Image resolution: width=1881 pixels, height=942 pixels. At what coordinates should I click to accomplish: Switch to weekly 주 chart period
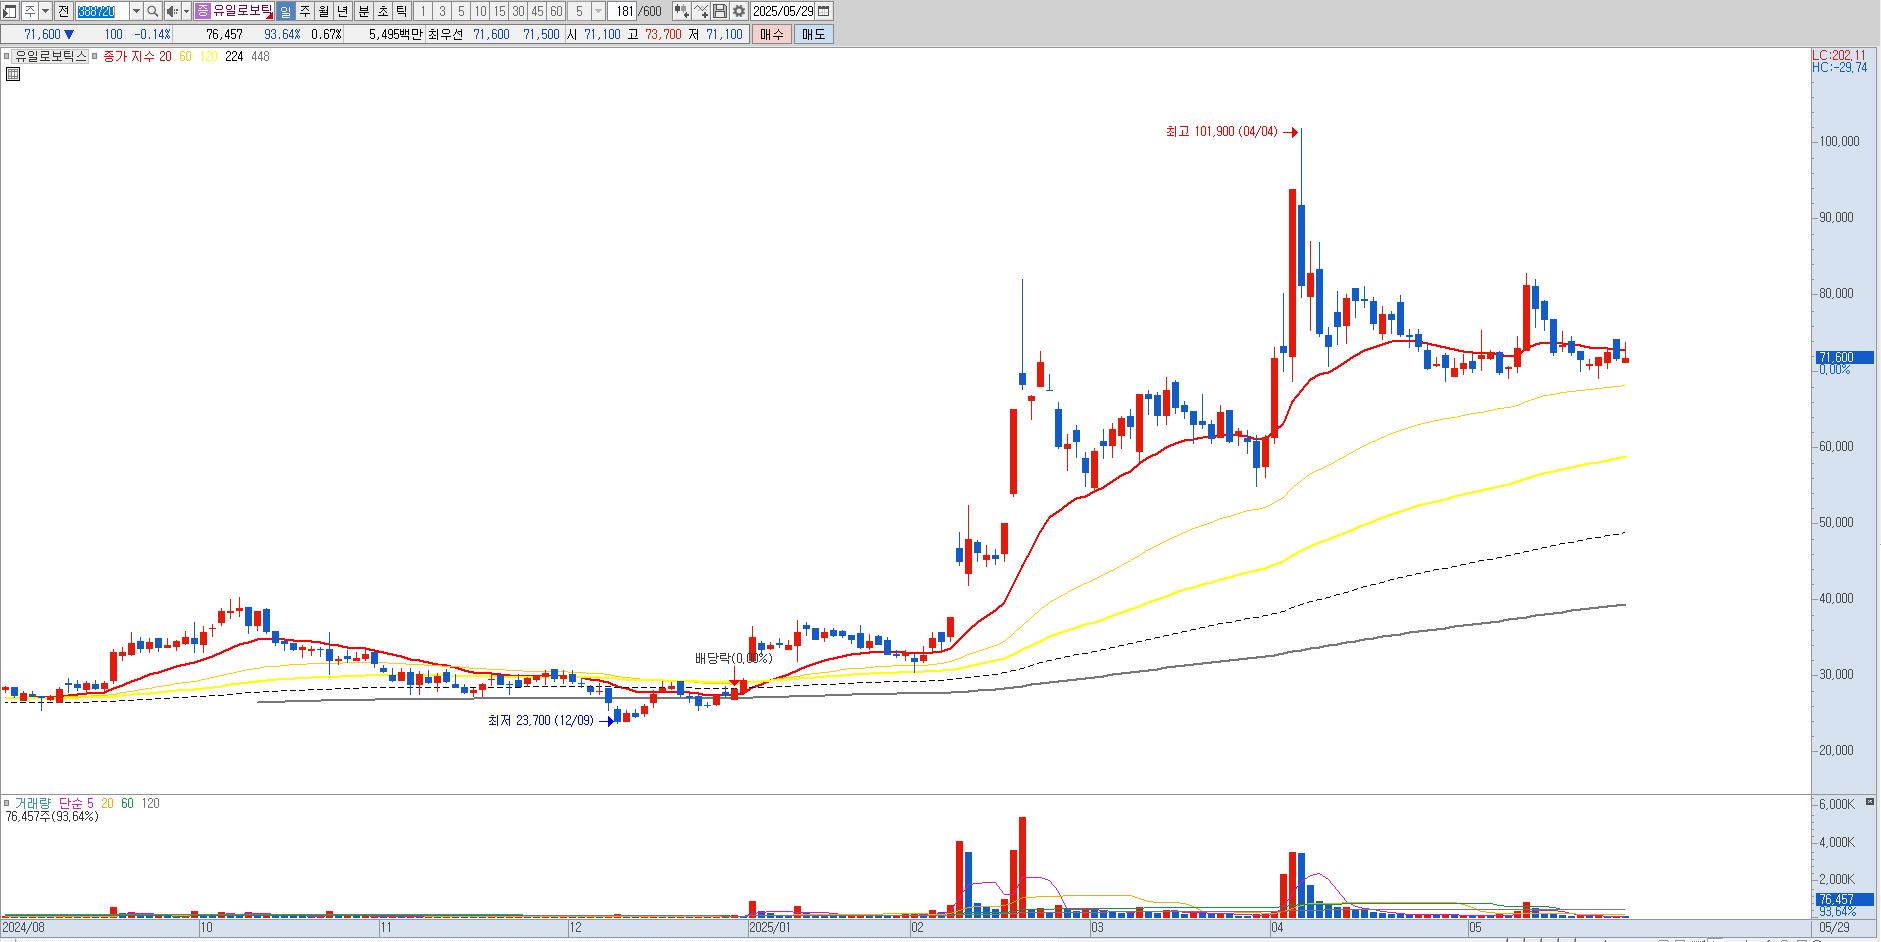pos(305,11)
